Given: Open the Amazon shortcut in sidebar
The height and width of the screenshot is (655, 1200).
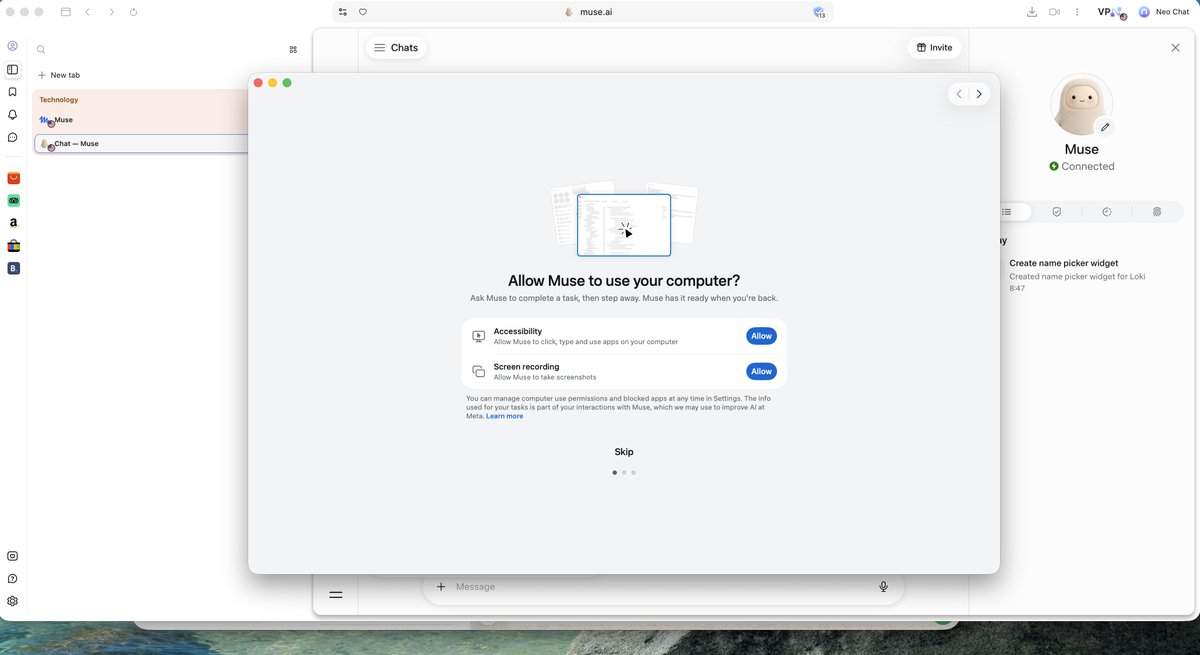Looking at the screenshot, I should (13, 223).
